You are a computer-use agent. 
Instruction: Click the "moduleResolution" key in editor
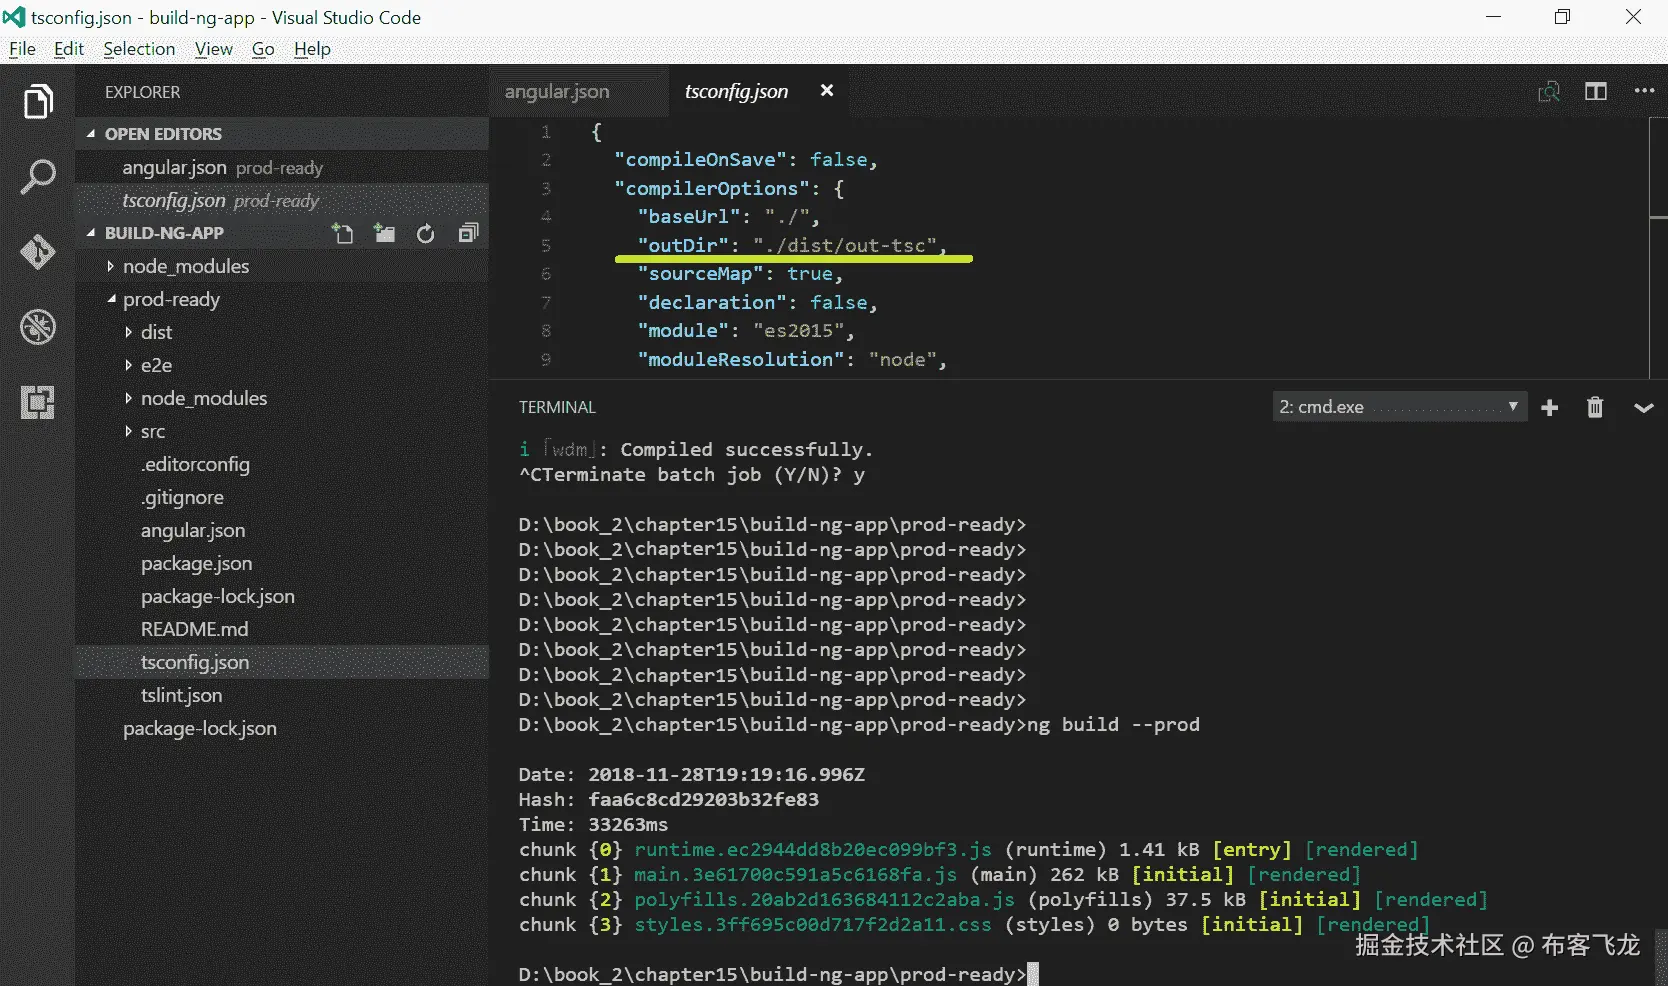coord(741,359)
